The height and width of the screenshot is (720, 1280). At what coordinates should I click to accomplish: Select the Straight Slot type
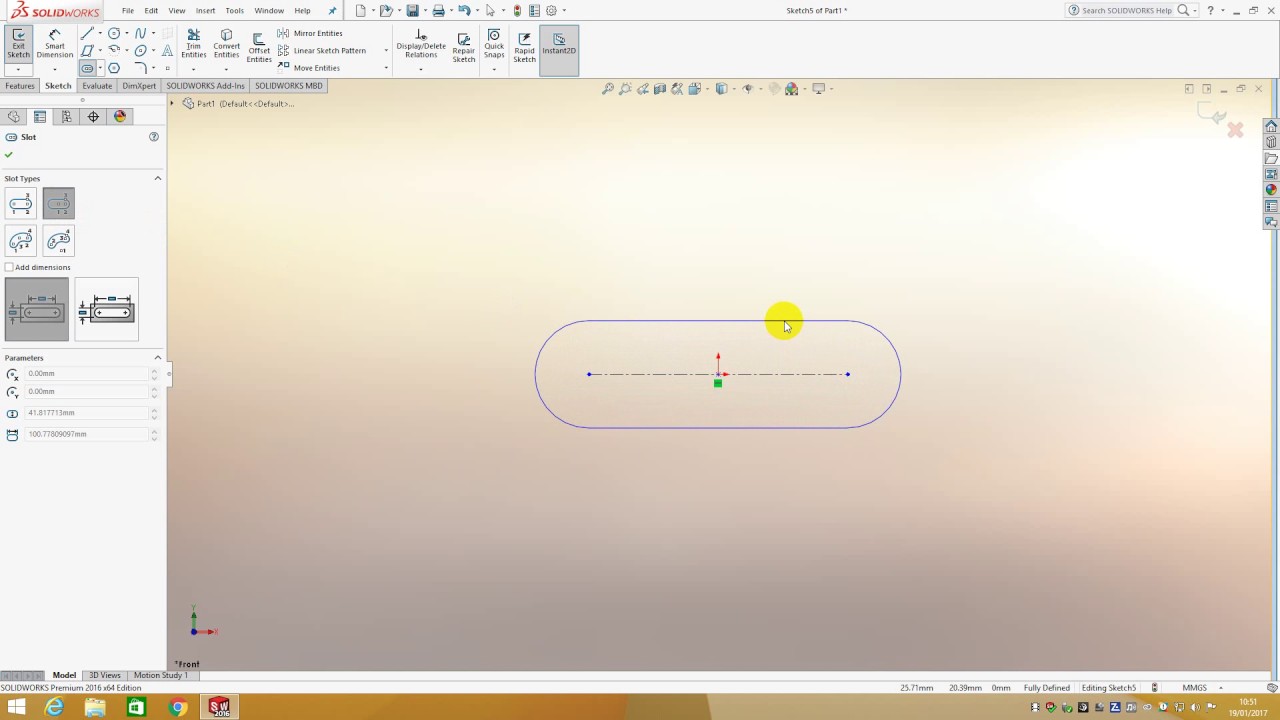pyautogui.click(x=20, y=204)
